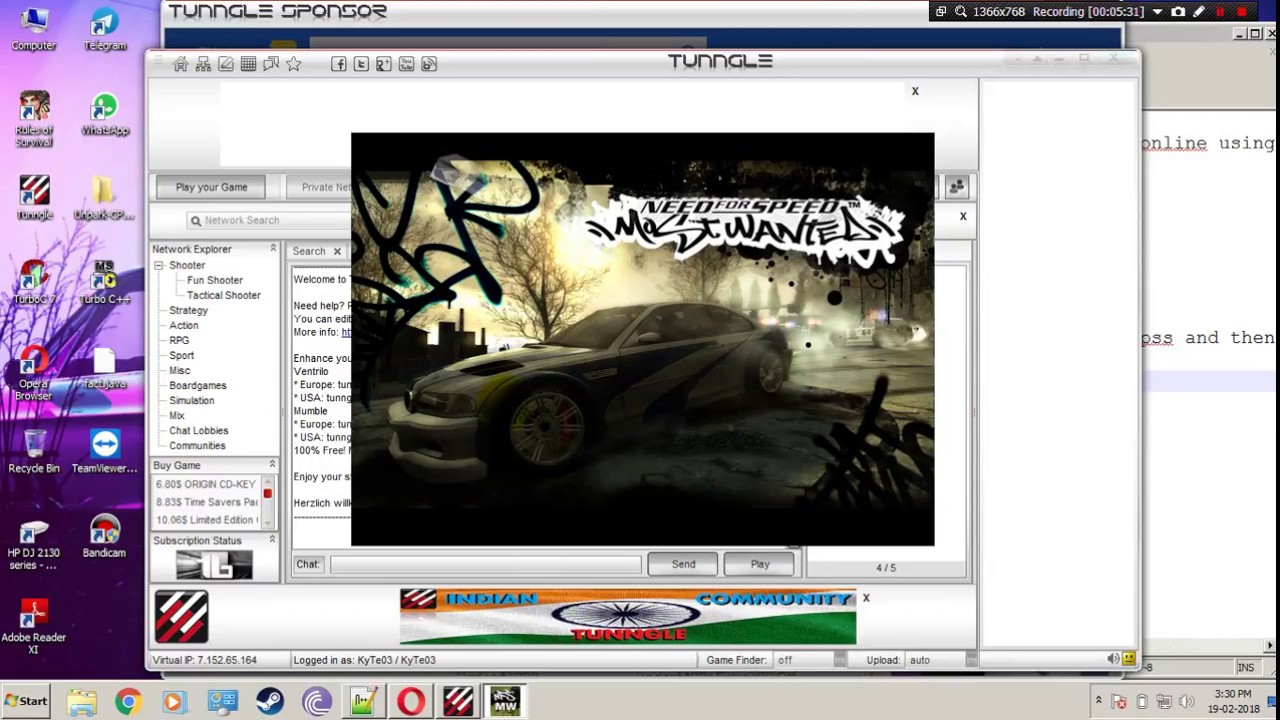
Task: Click the 6.80$ ORIGIN CD-KEY offer
Action: click(206, 484)
